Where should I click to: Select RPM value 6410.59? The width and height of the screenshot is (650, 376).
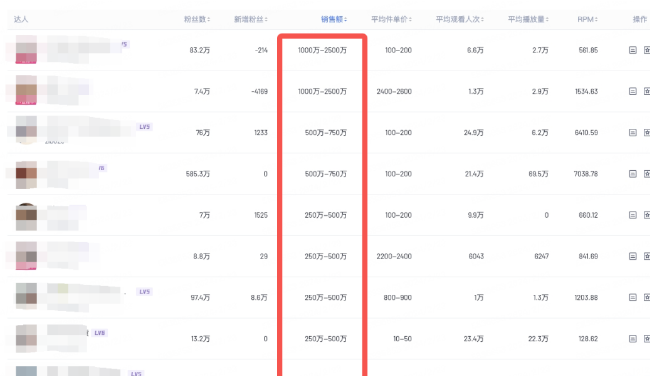[x=586, y=133]
